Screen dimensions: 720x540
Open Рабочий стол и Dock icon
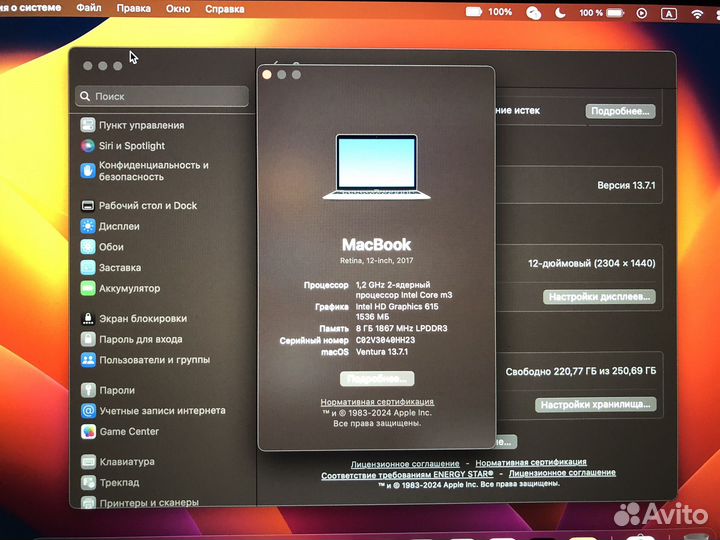click(x=88, y=205)
